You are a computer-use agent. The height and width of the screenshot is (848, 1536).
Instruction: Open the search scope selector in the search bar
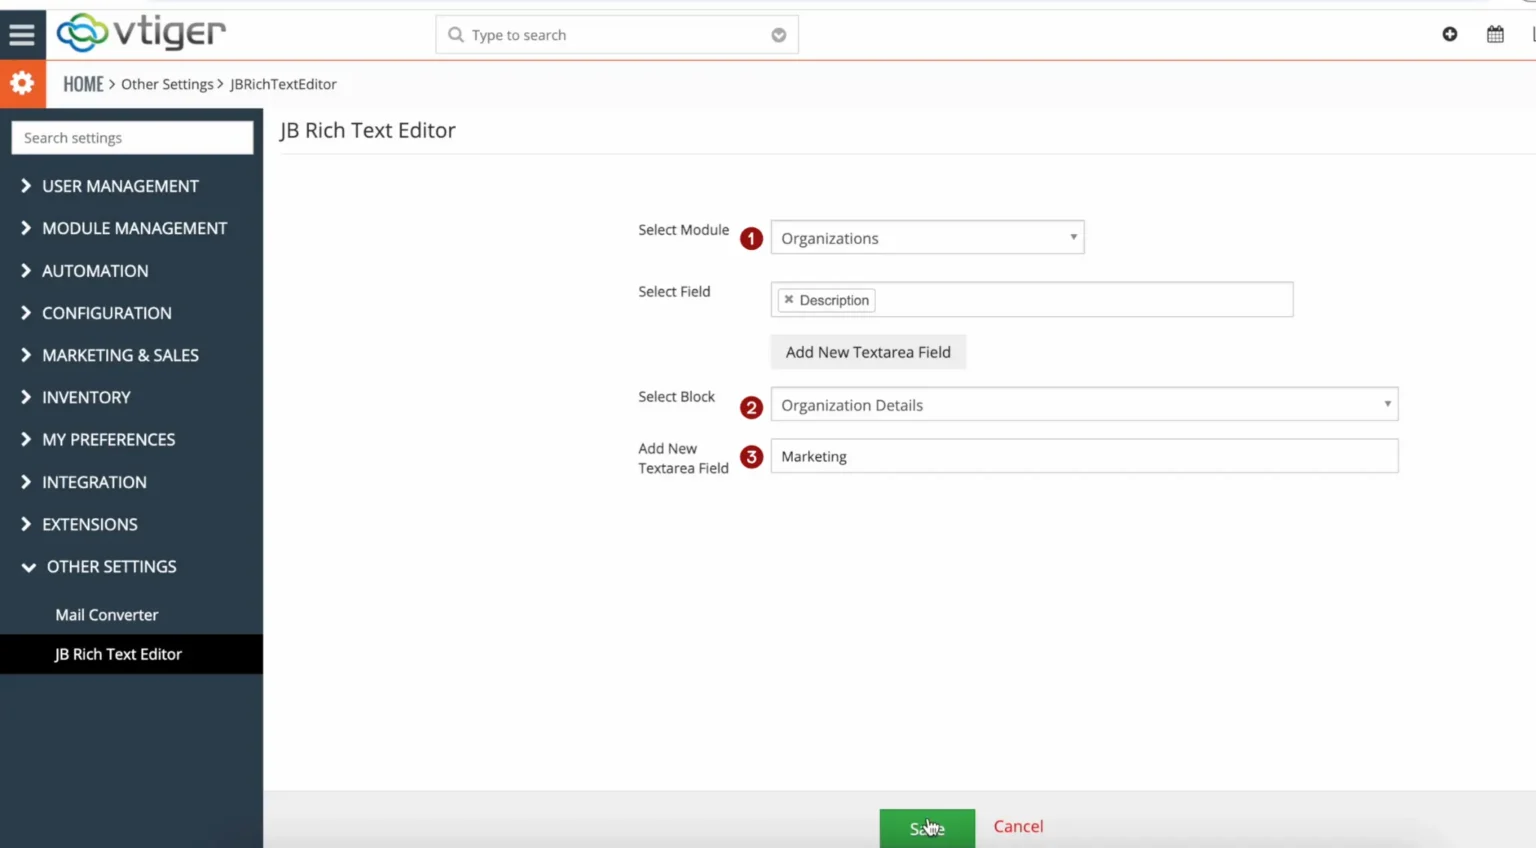[778, 34]
